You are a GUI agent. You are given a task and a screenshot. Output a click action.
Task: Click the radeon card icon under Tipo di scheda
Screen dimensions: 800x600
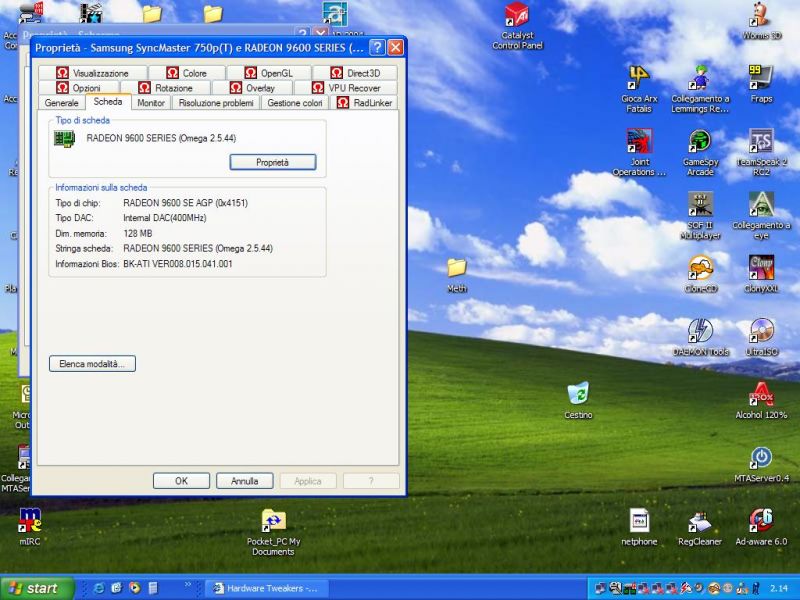coord(64,138)
